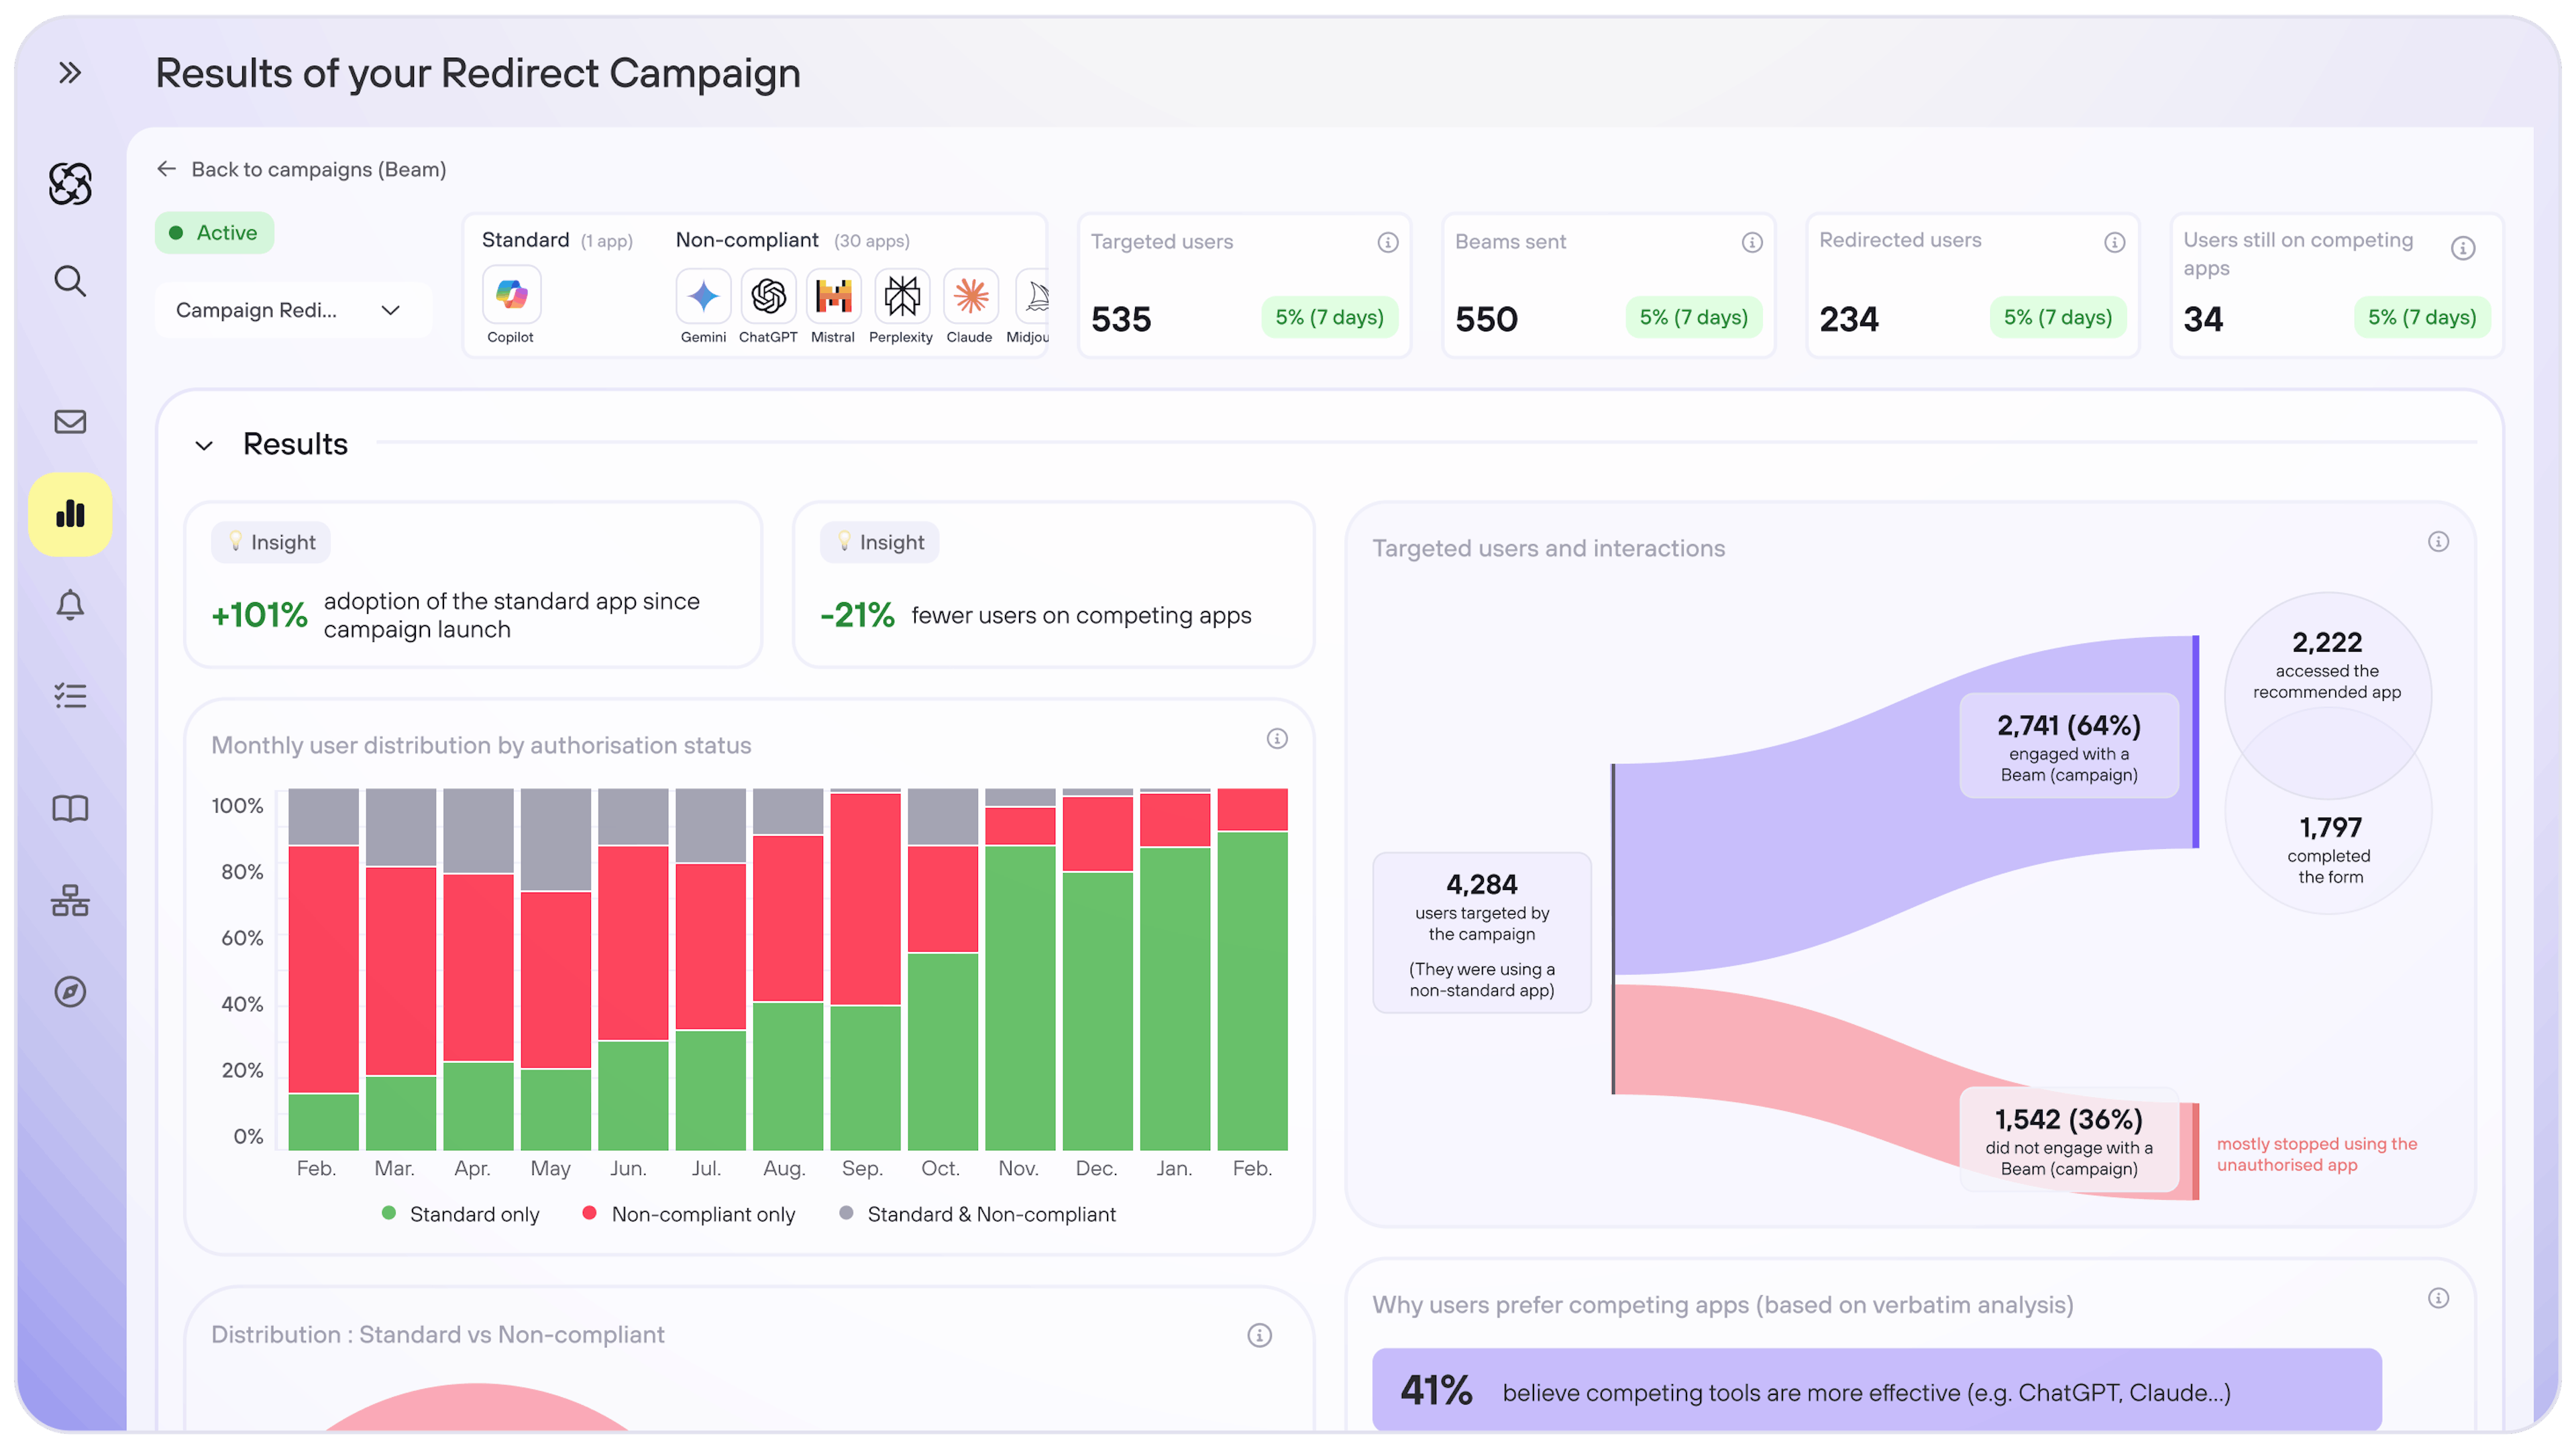
Task: Open the org hierarchy sidebar icon
Action: point(69,900)
